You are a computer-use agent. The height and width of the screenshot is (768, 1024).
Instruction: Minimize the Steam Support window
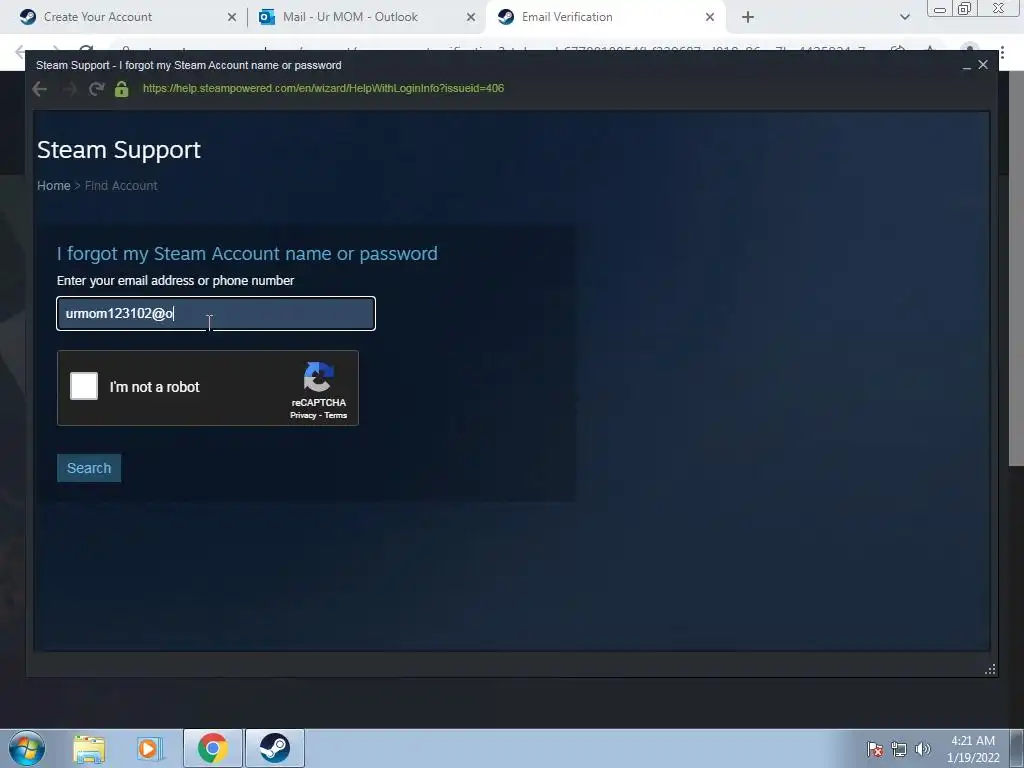(x=967, y=65)
